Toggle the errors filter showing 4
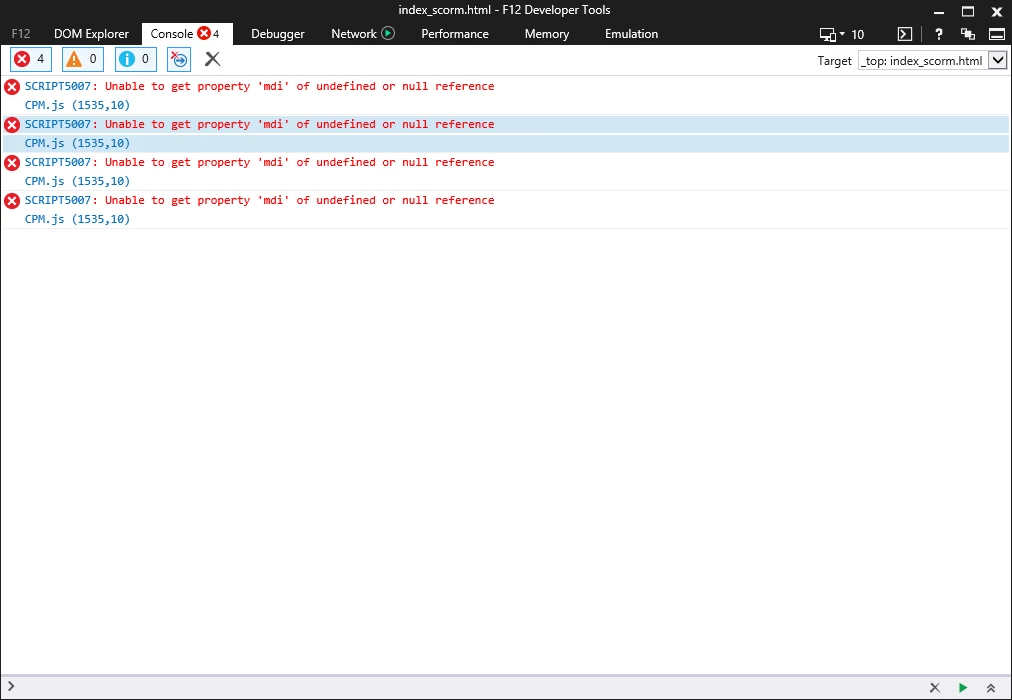This screenshot has width=1012, height=700. (31, 59)
